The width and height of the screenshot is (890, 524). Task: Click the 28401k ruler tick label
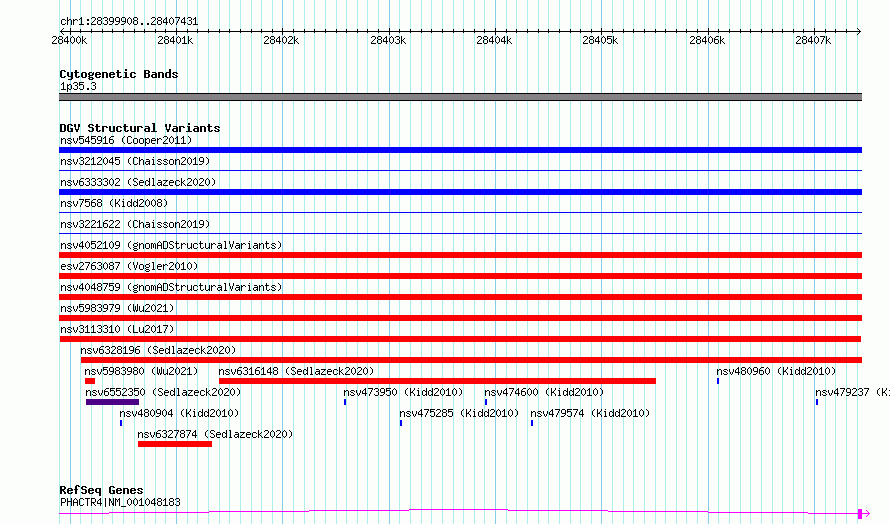tap(175, 40)
